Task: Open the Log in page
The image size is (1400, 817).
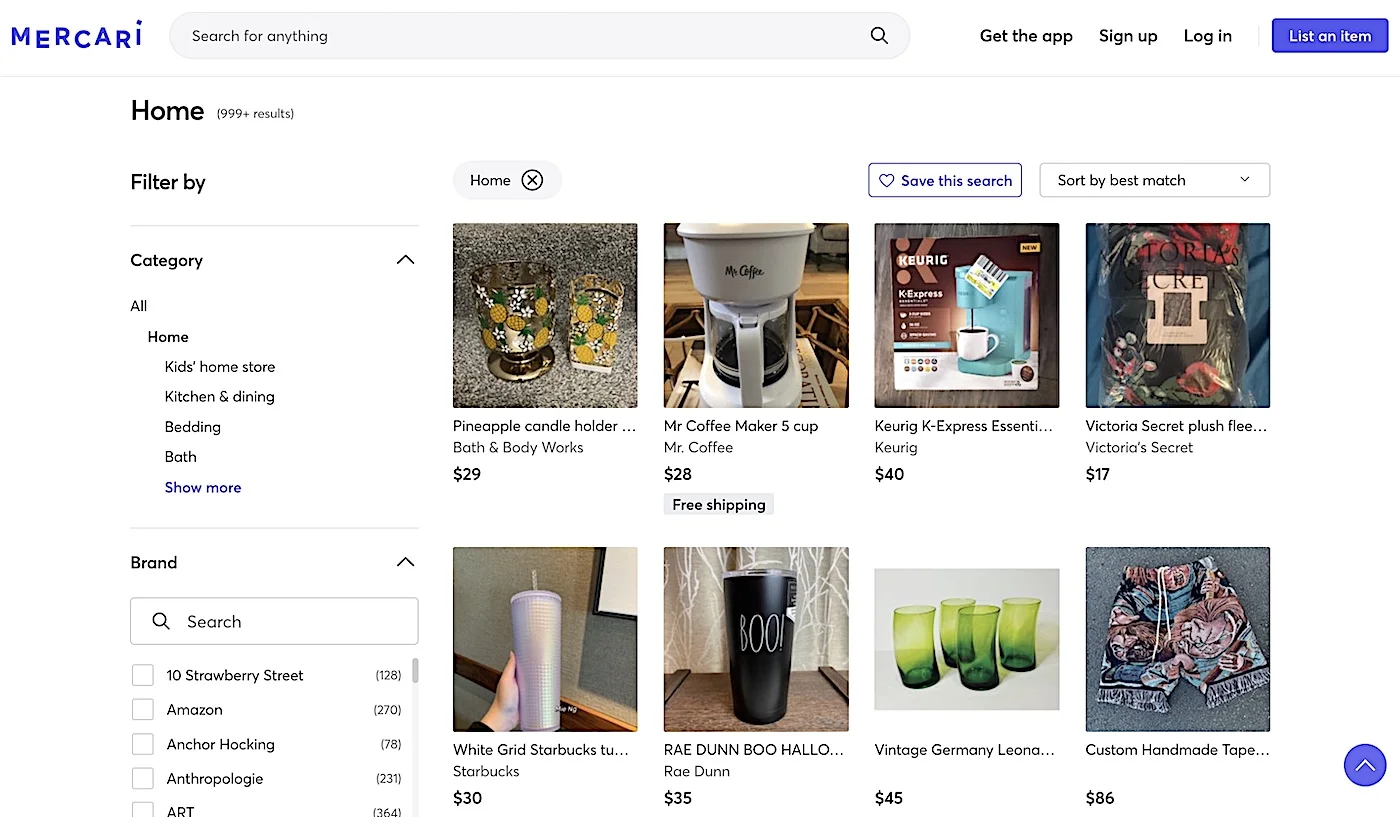Action: pyautogui.click(x=1207, y=36)
